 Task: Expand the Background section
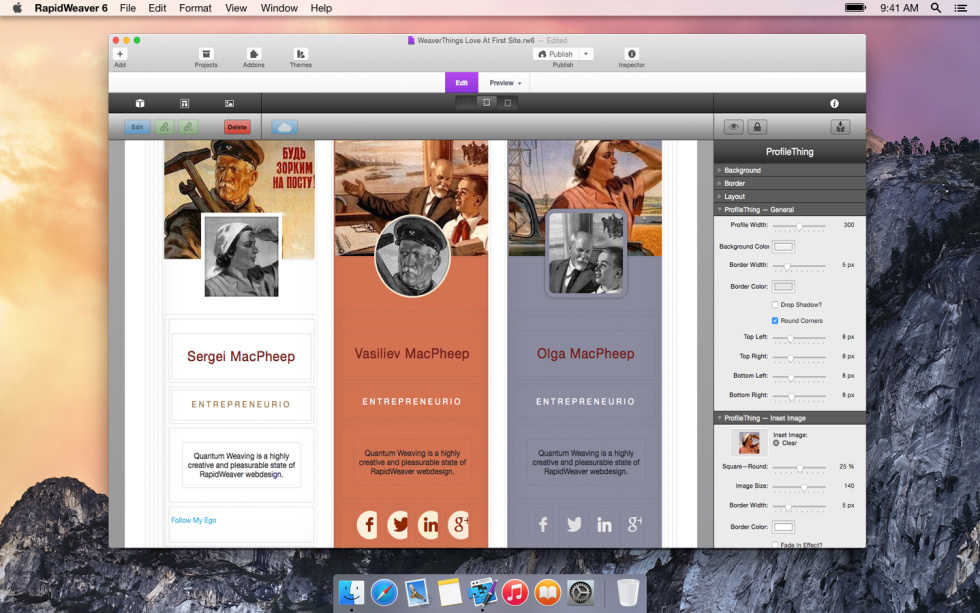click(790, 170)
